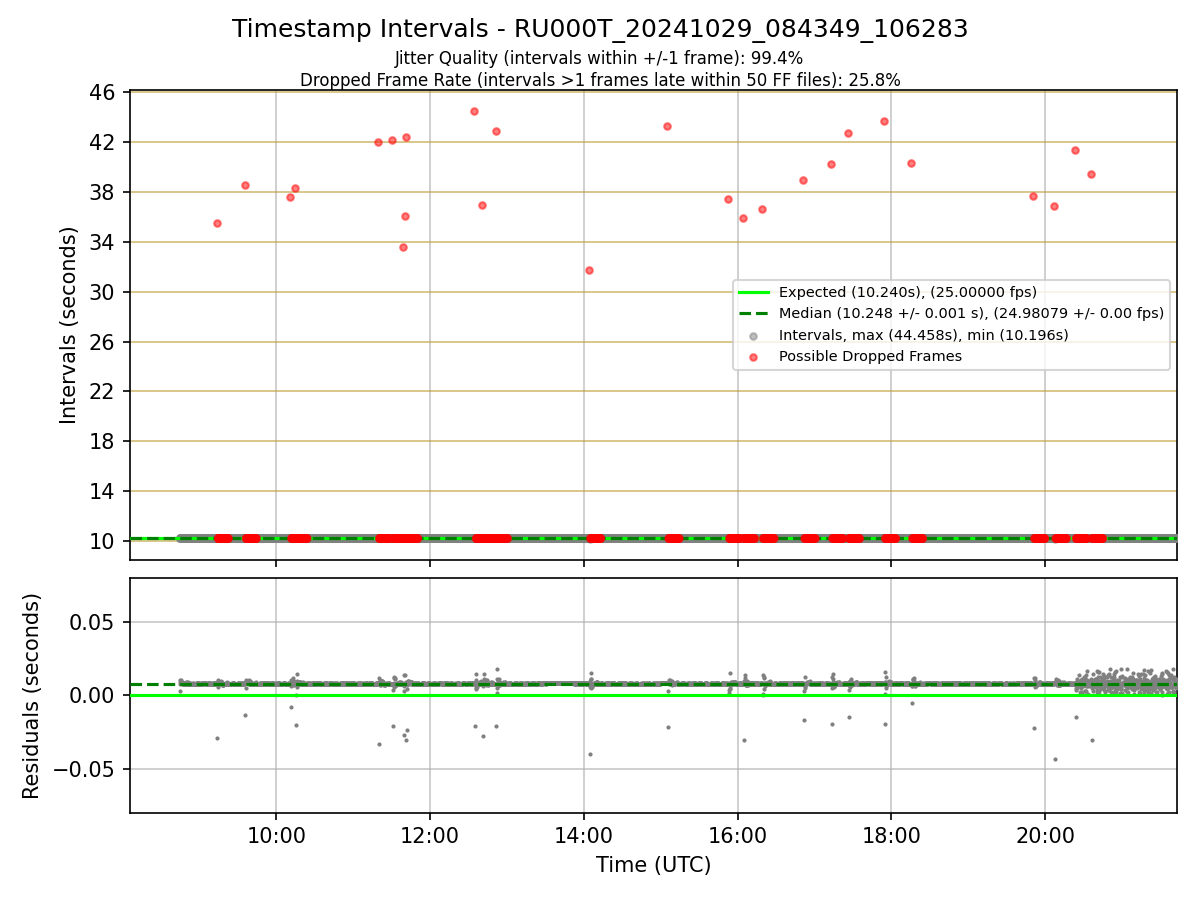
Task: Click the lowest grey residual point just after 20:00
Action: coord(1054,759)
